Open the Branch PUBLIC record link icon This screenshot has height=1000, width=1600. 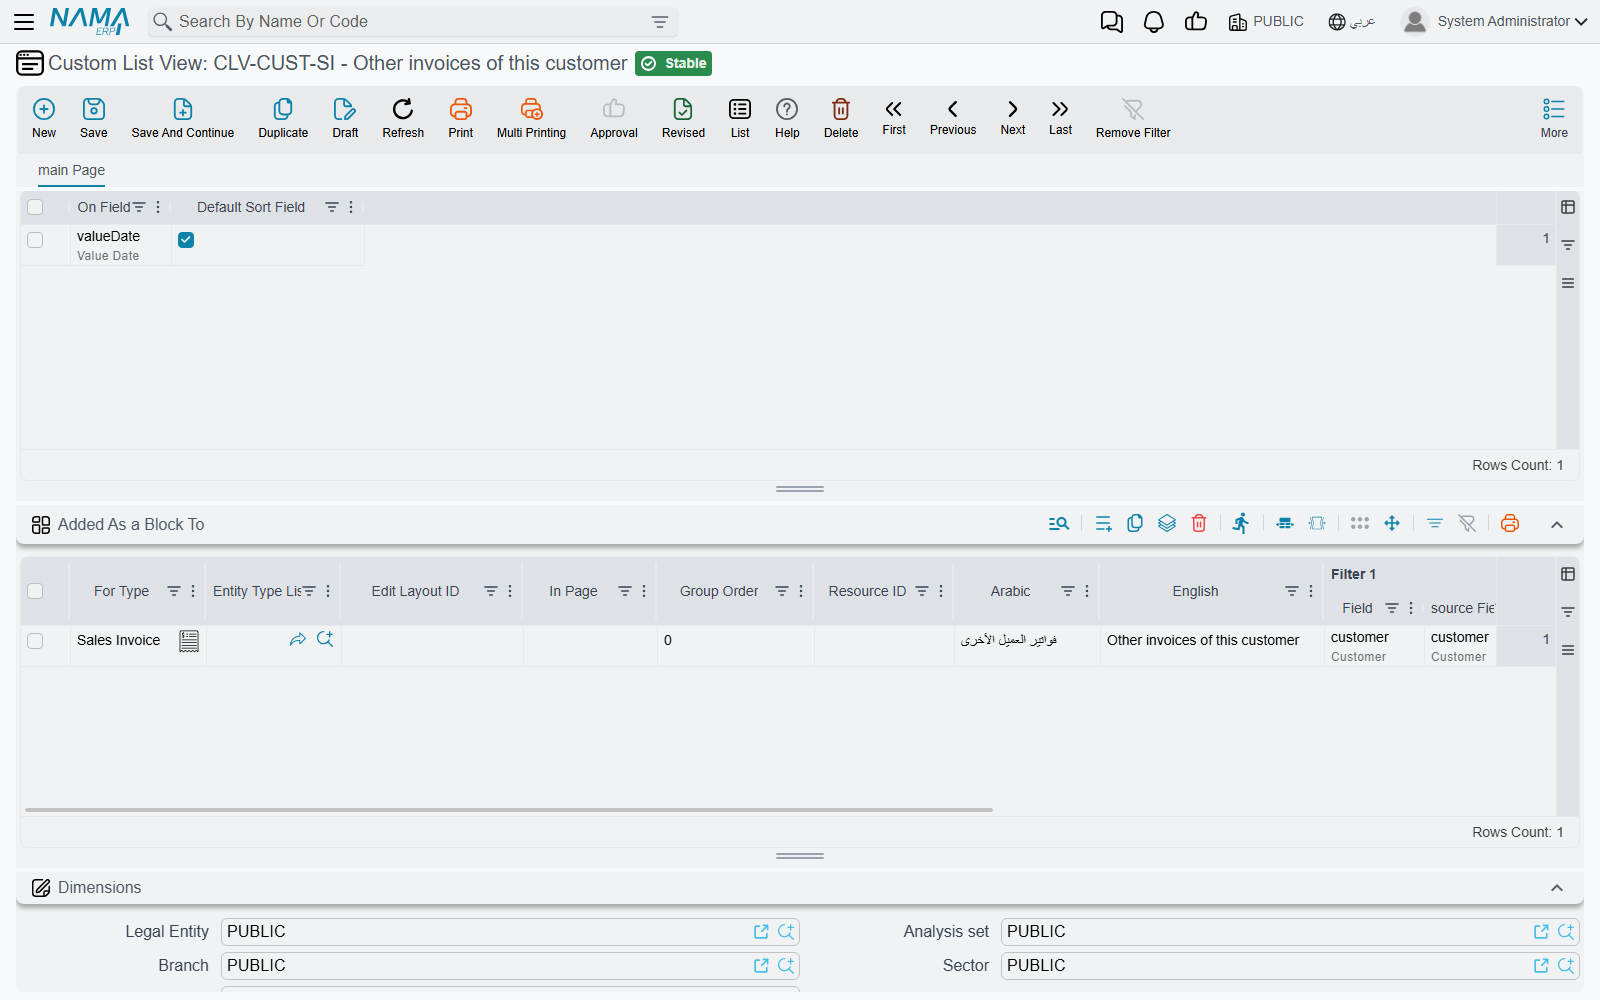[761, 966]
